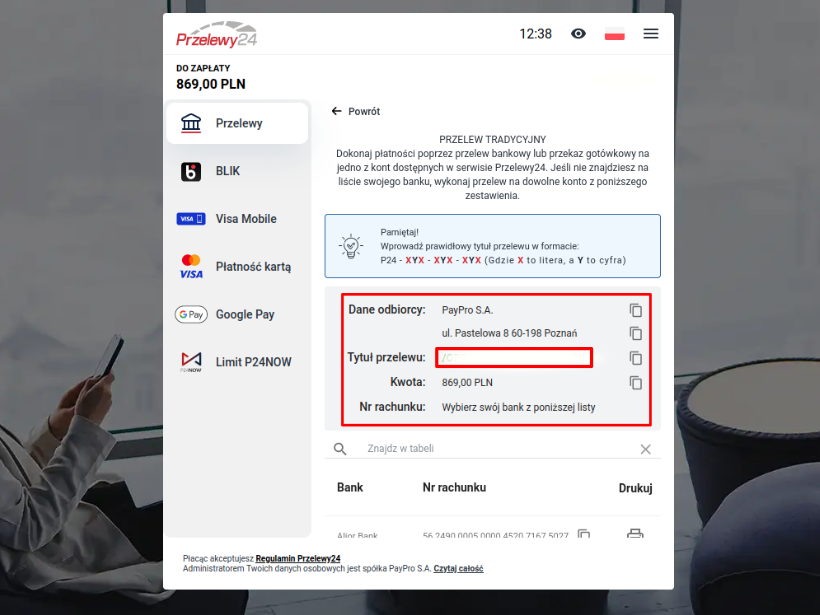Toggle the eye contrast icon in header

tap(578, 34)
